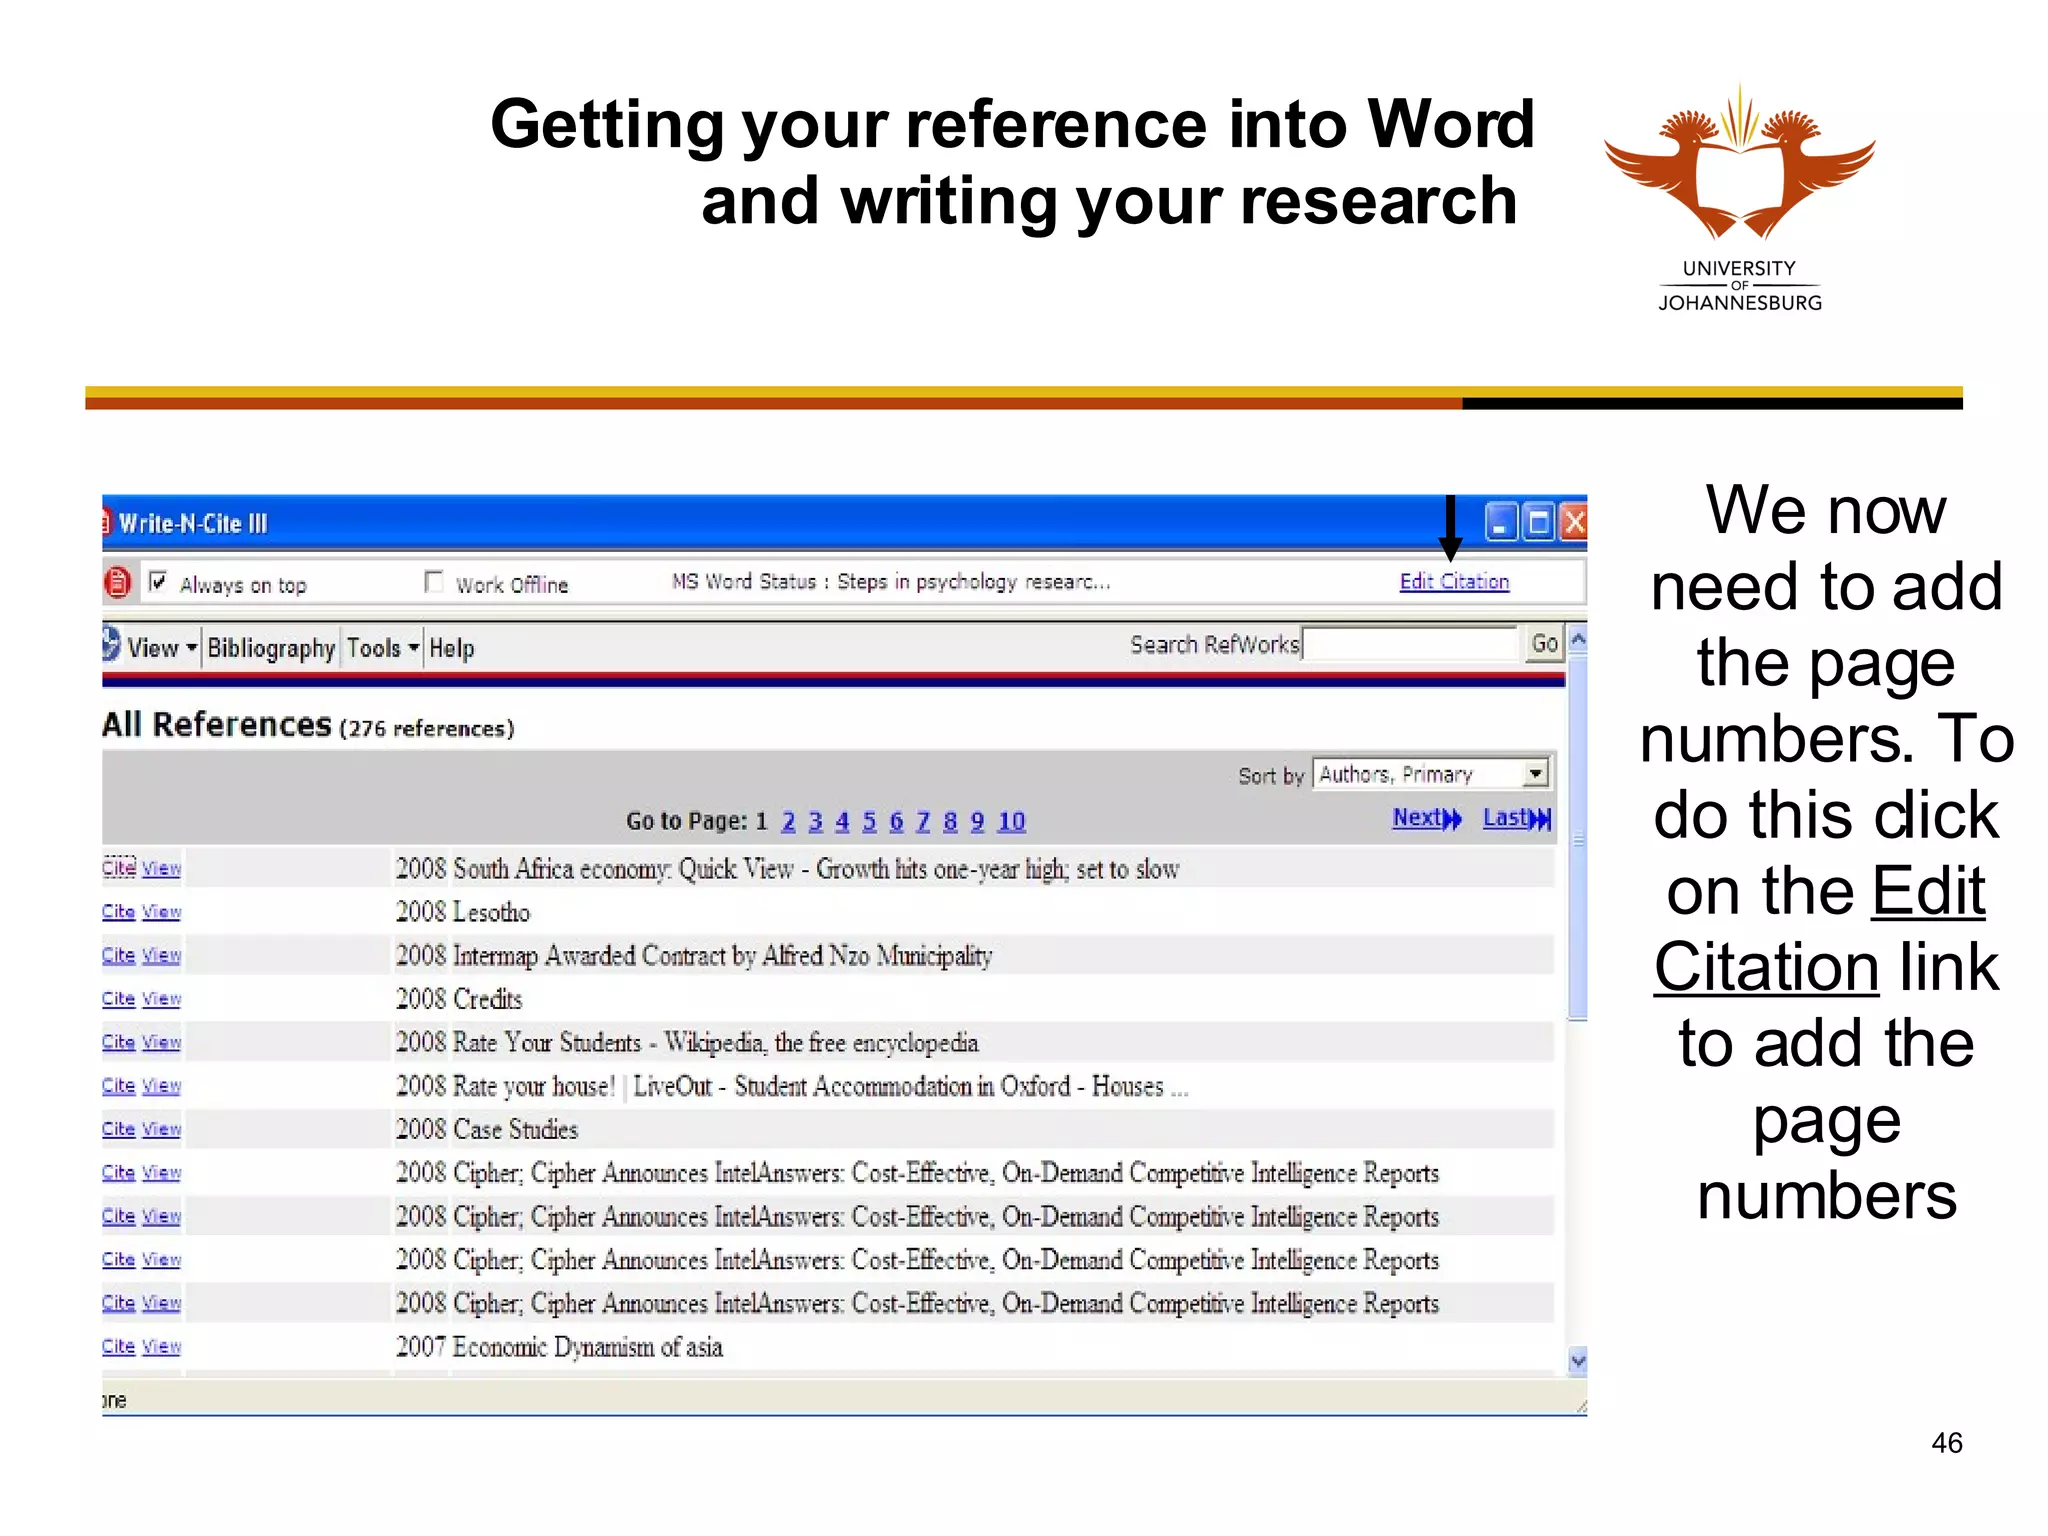Go to page 2 of references

(x=789, y=822)
